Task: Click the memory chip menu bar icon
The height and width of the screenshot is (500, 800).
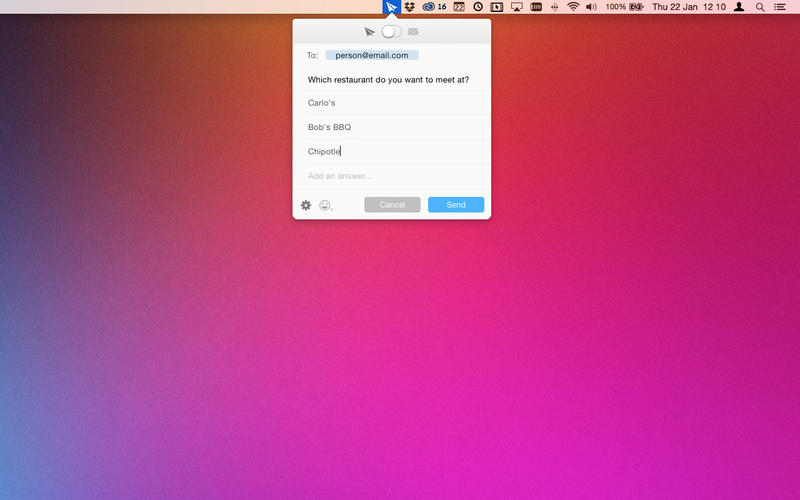Action: pos(536,7)
